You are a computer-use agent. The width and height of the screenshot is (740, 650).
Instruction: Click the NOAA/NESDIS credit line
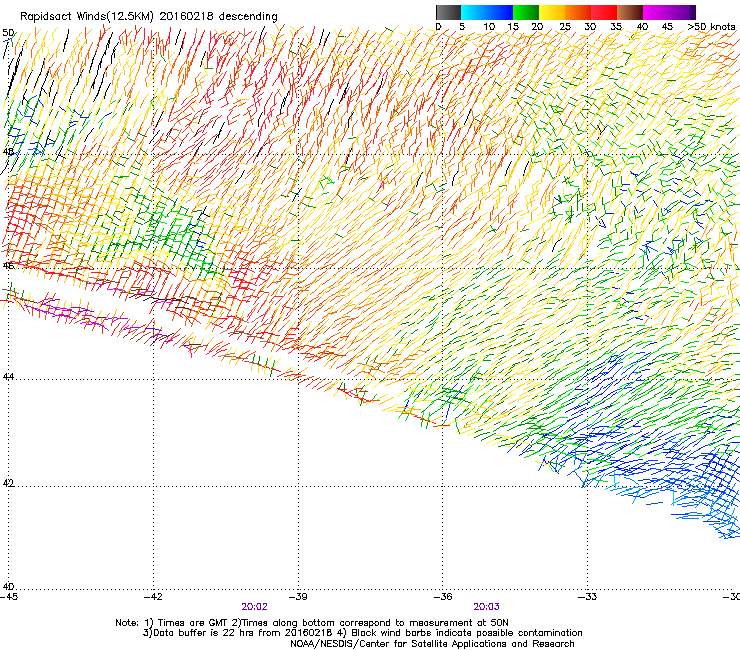point(432,644)
